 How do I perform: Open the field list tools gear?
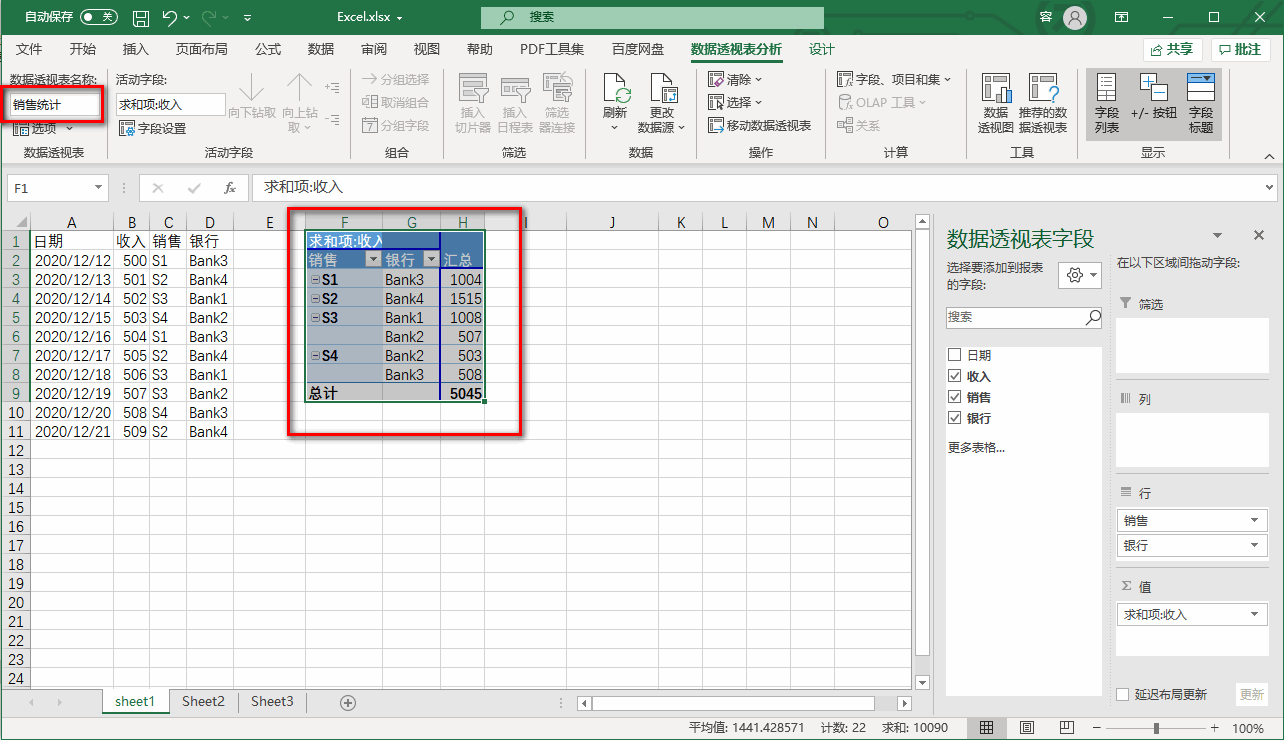click(1079, 275)
